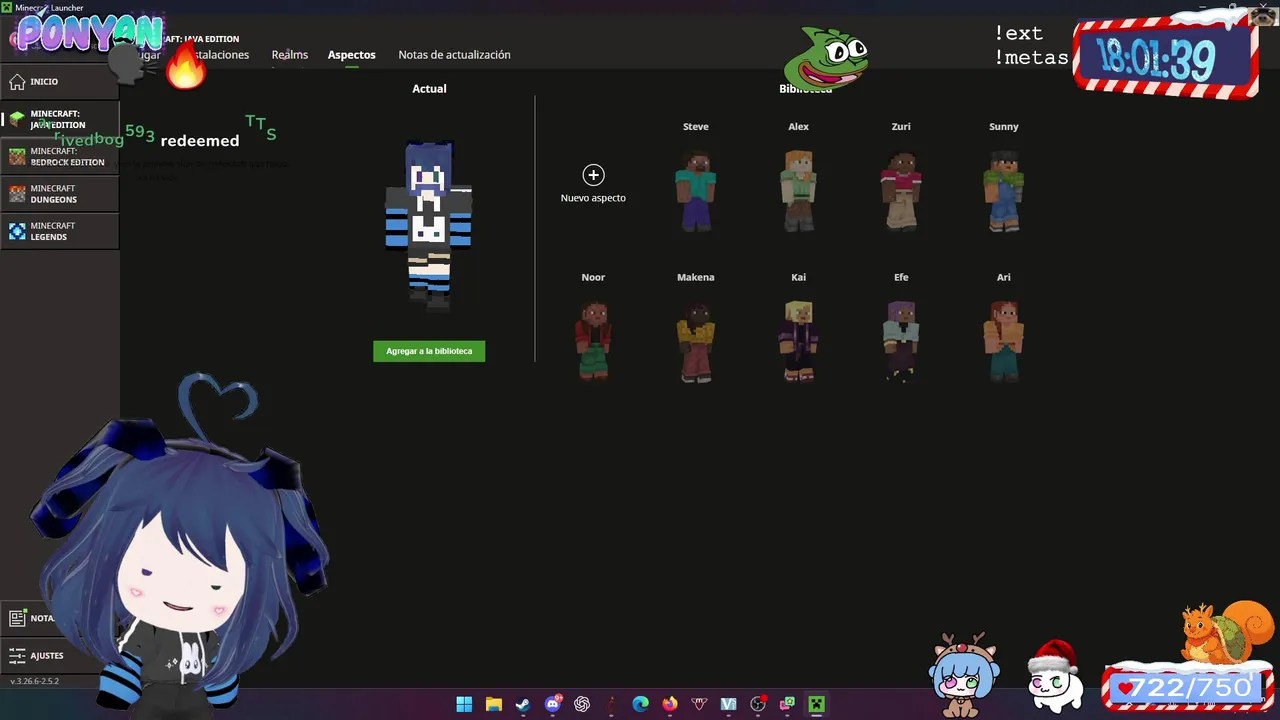Switch to Minecraft Launcher taskbar icon
The image size is (1280, 720).
(x=816, y=704)
